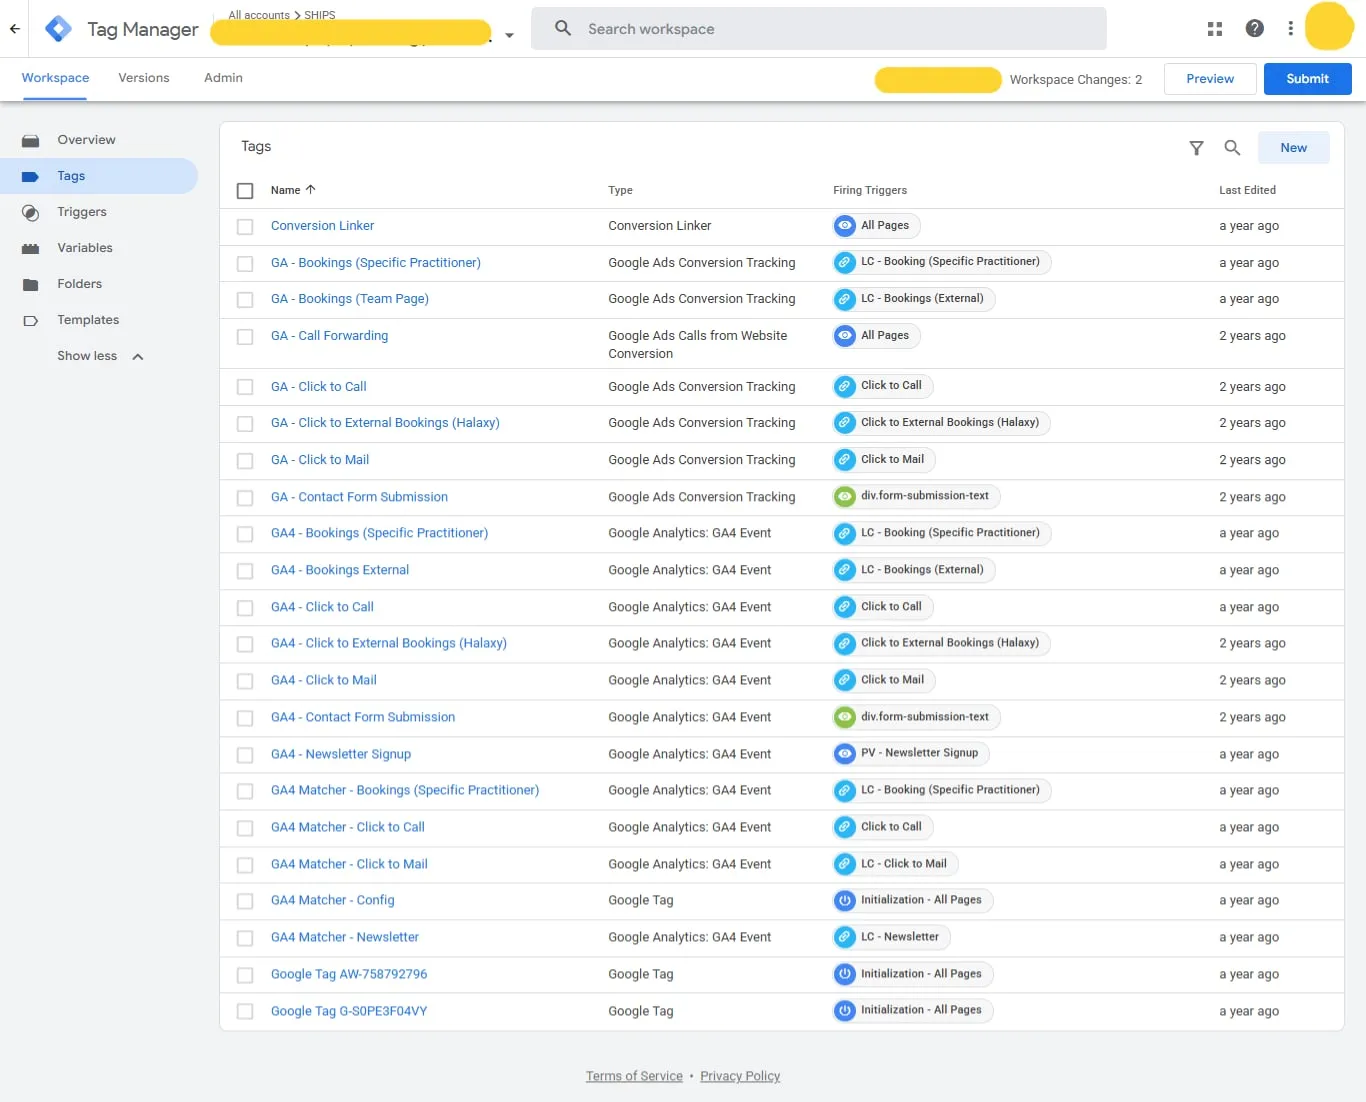Create a New tag
The image size is (1366, 1102).
1293,148
